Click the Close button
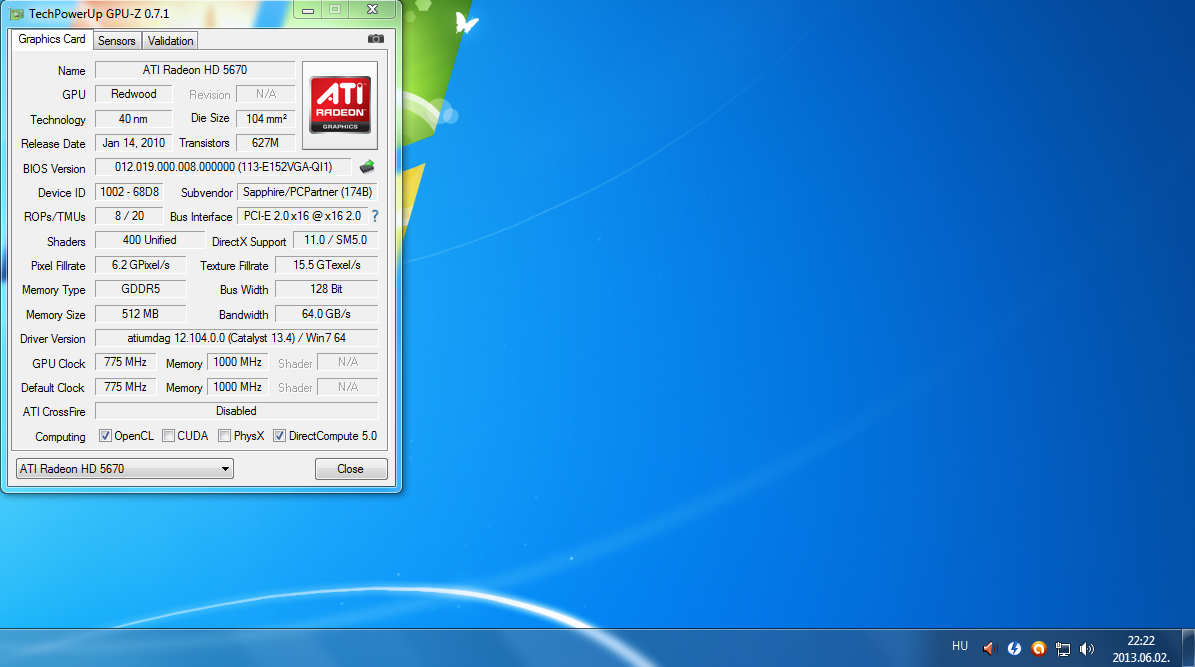Screen dimensions: 1195x667 351,469
